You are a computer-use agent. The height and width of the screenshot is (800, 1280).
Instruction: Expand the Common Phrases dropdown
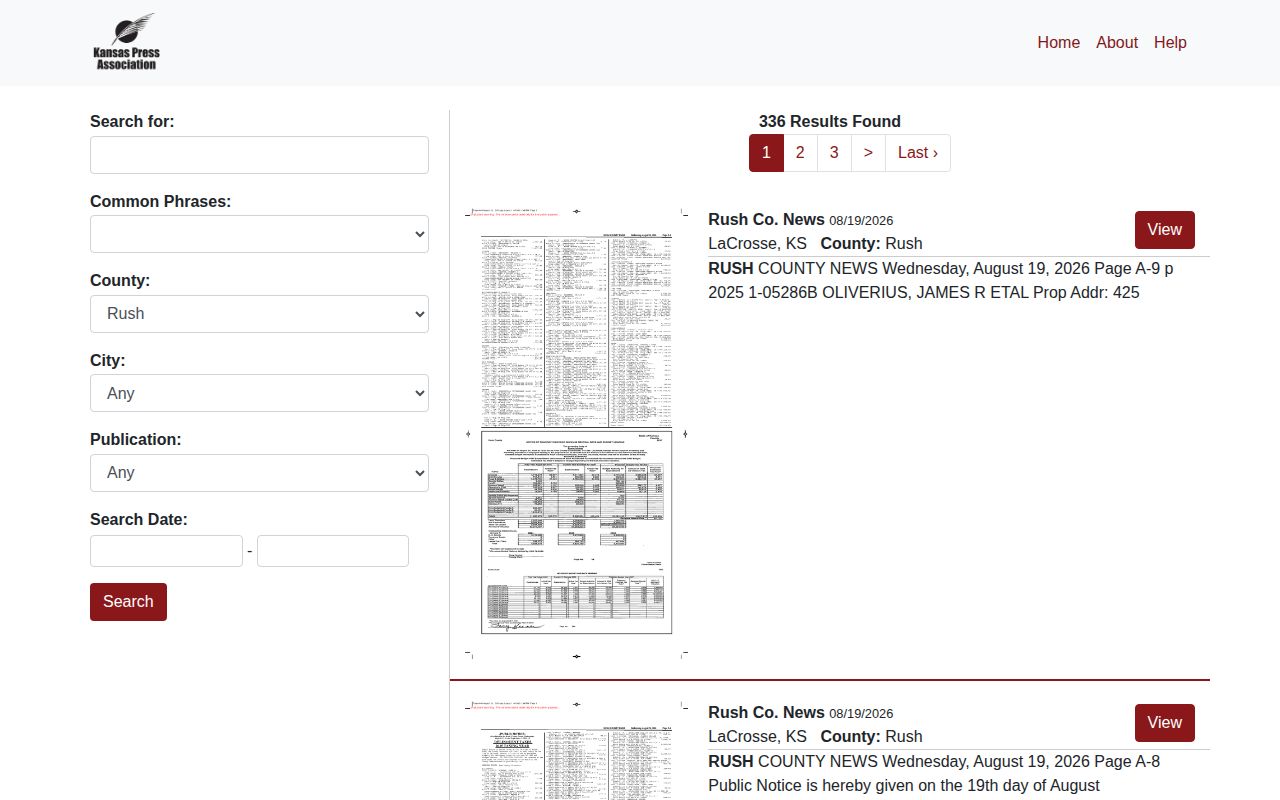pyautogui.click(x=259, y=234)
